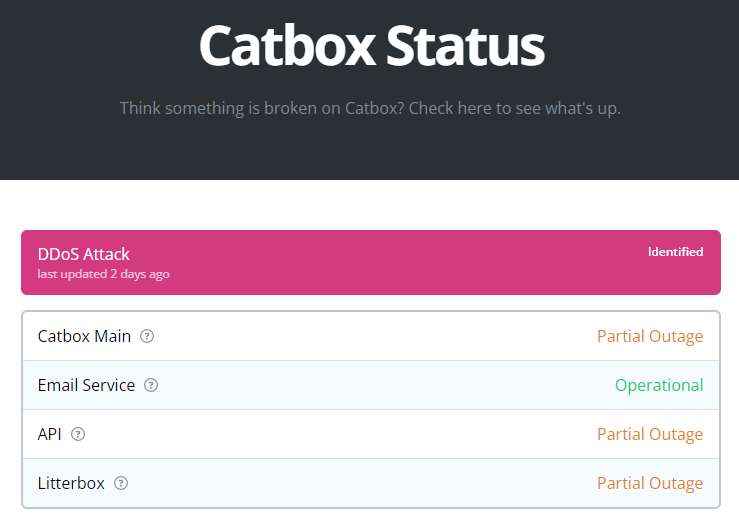Select the Identified incident status label

coord(675,252)
